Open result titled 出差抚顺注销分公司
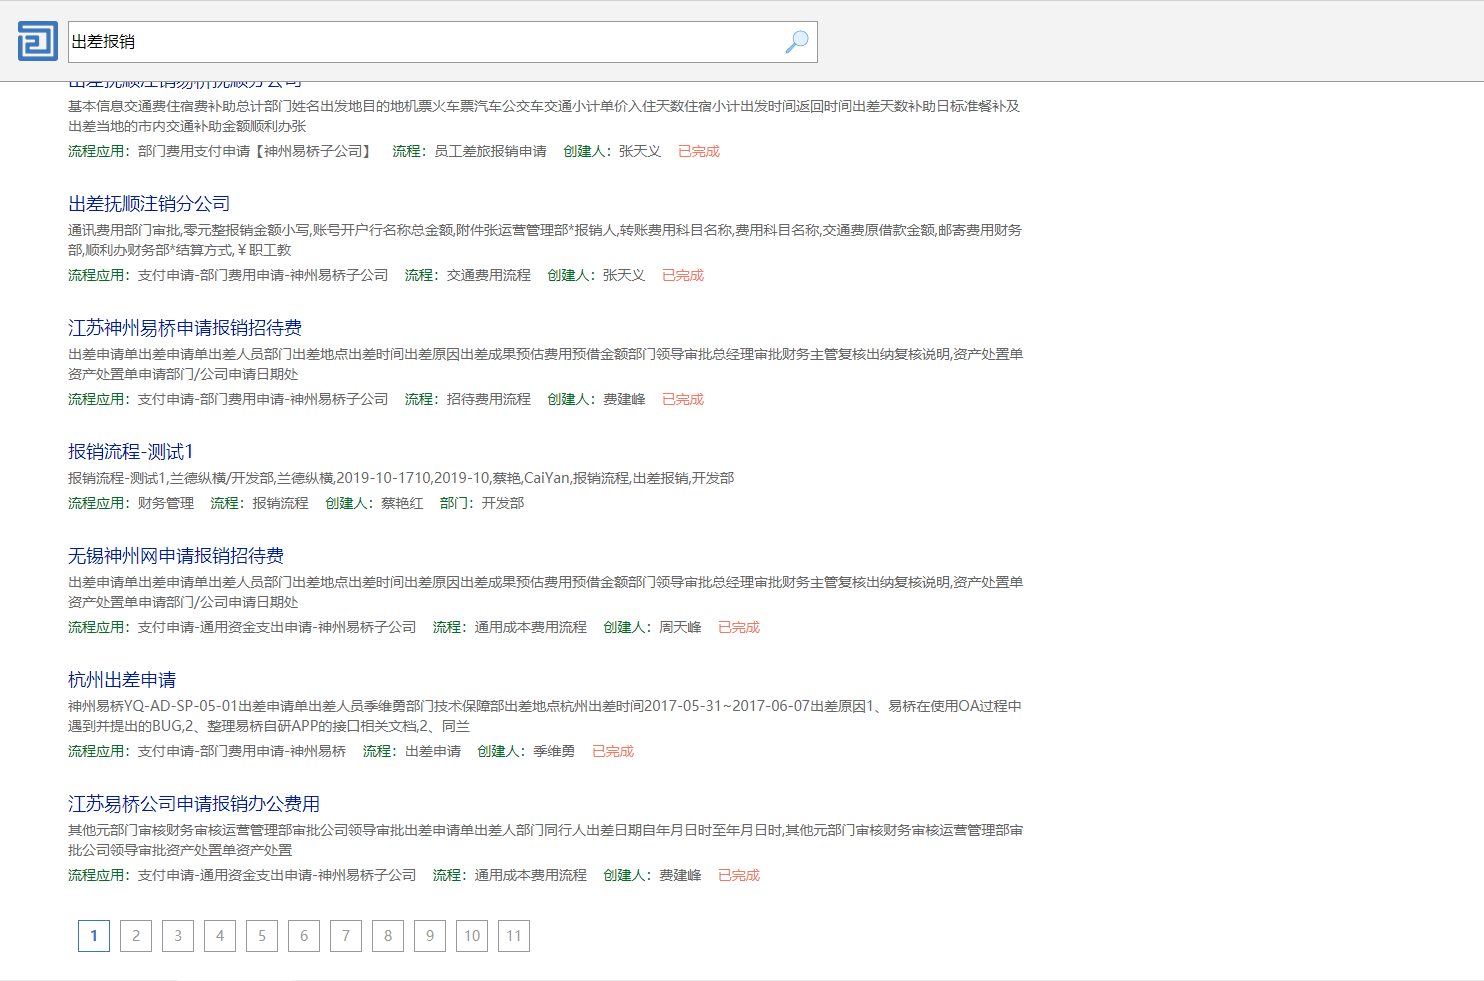Image resolution: width=1484 pixels, height=981 pixels. 149,204
